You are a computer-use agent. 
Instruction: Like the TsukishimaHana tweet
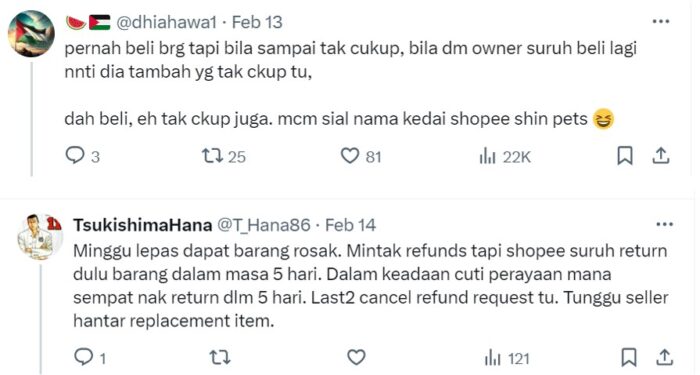click(356, 358)
